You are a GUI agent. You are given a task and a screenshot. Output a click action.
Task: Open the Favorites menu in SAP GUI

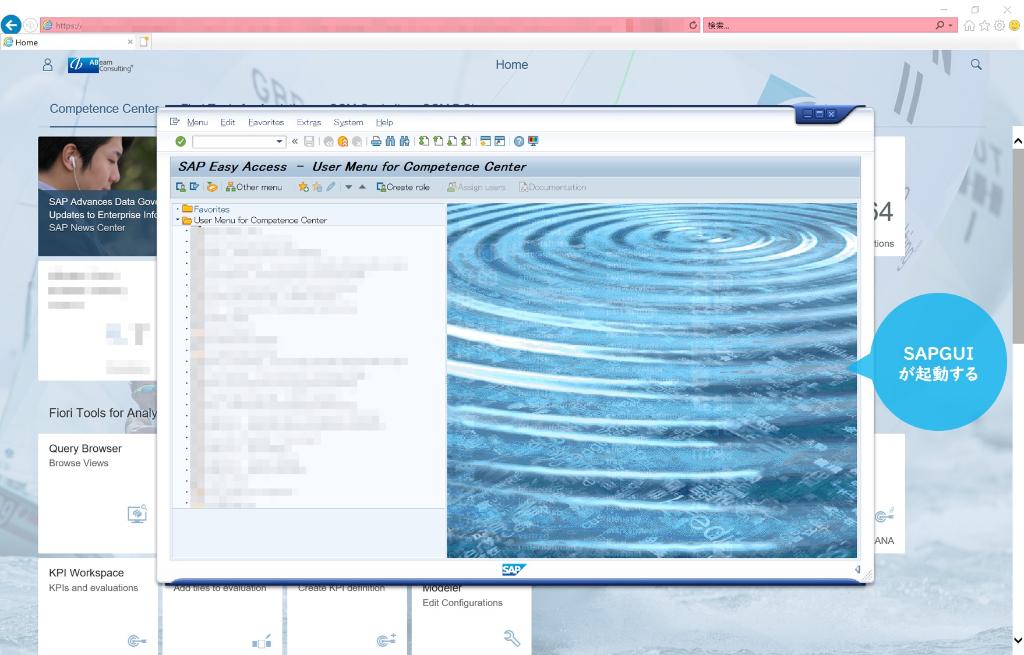click(x=266, y=122)
